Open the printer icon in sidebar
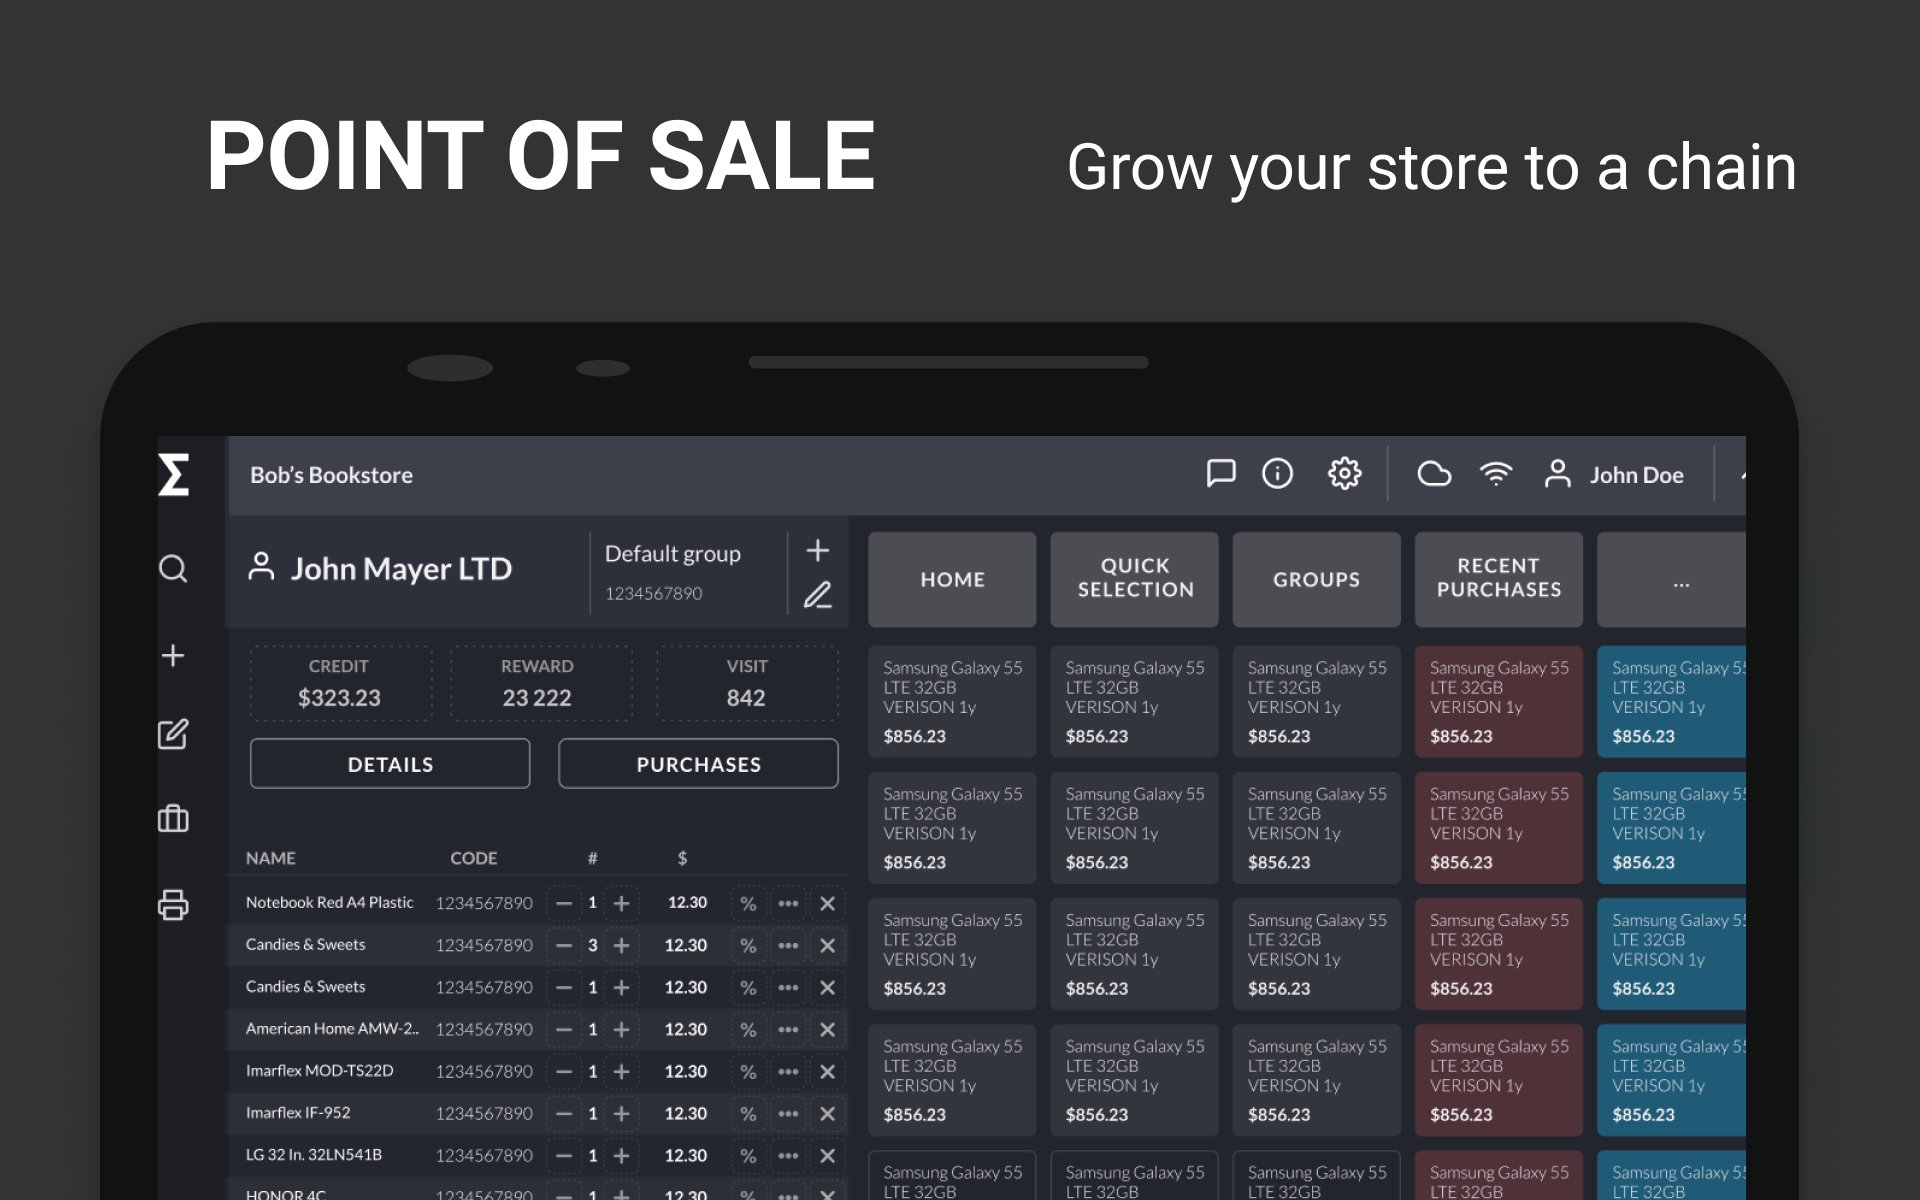Viewport: 1920px width, 1200px height. [x=173, y=904]
